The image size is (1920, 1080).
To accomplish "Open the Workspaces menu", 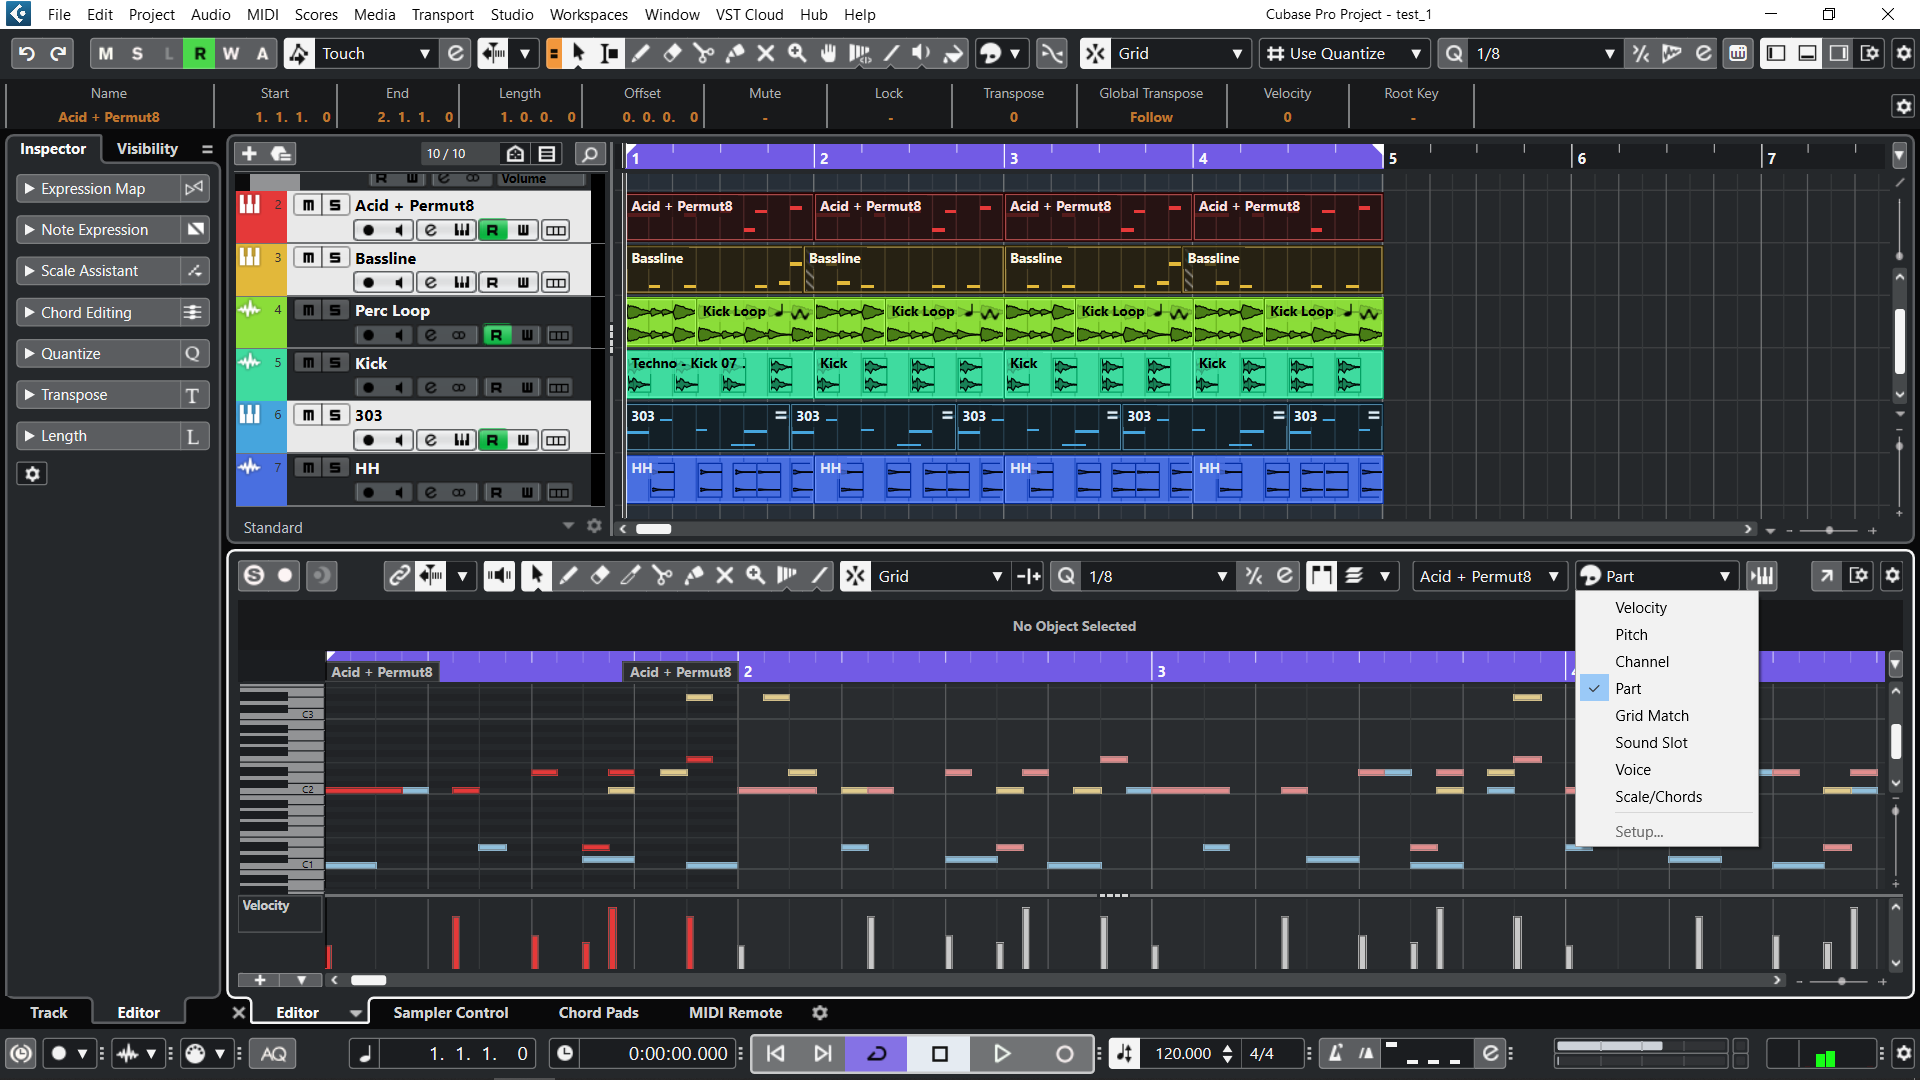I will 589,14.
